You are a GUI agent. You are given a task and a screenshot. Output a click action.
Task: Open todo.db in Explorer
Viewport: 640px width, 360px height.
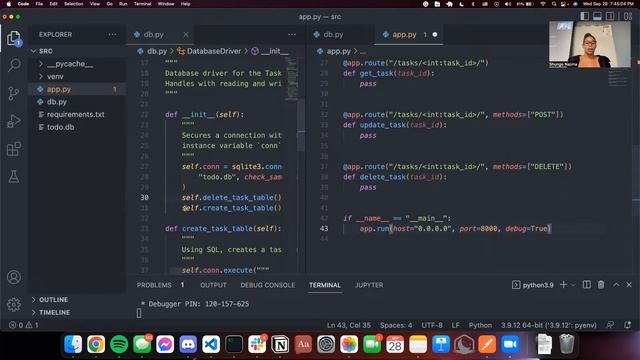78,127
